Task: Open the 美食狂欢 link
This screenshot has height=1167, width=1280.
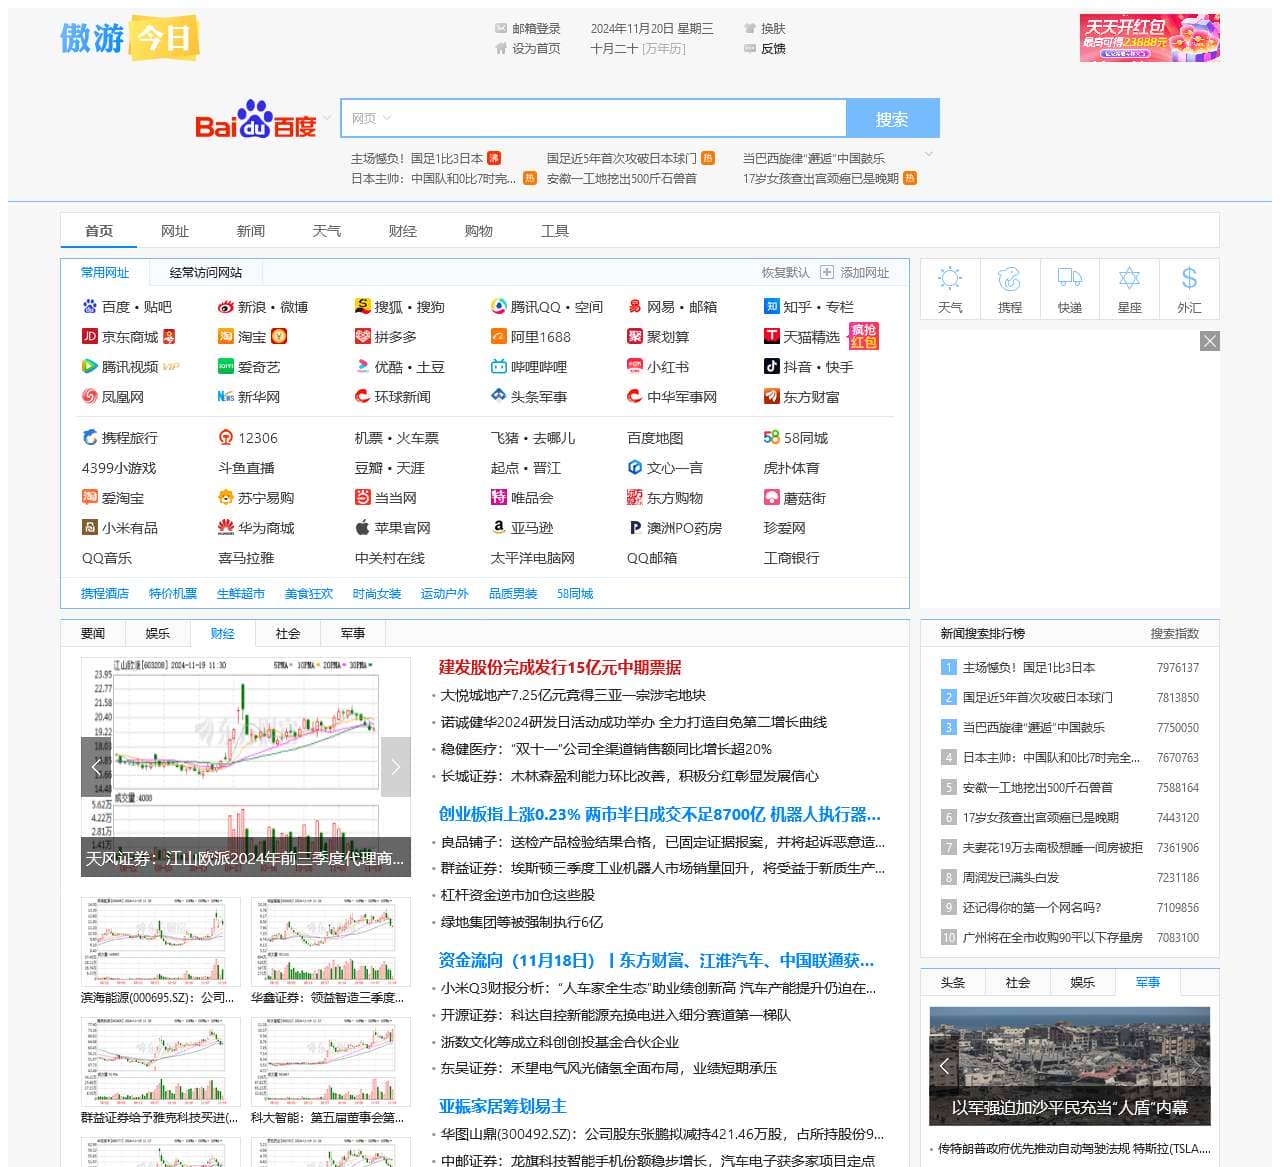Action: [x=309, y=593]
